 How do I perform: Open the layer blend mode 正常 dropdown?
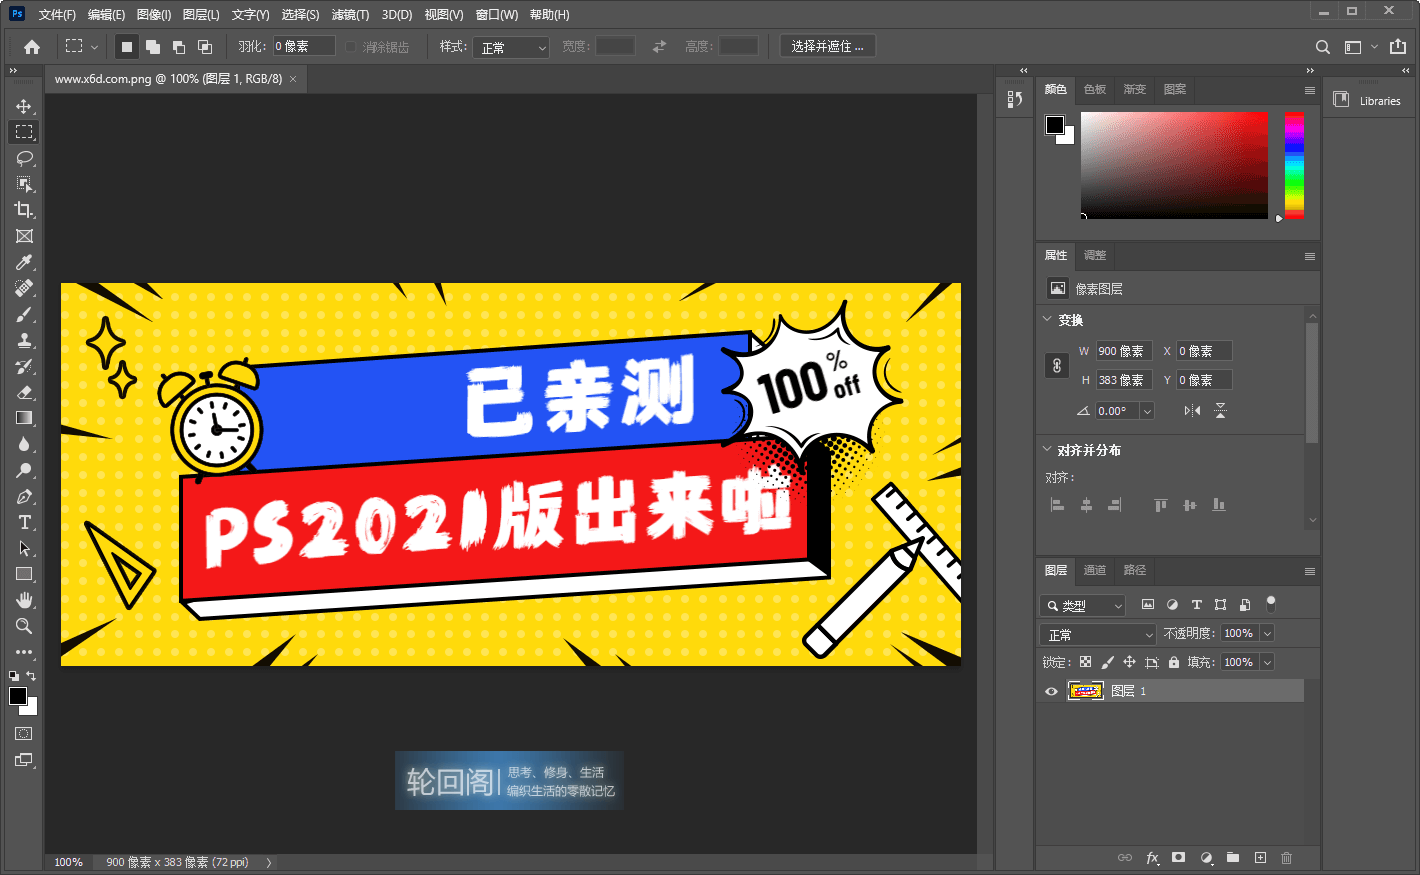1098,634
